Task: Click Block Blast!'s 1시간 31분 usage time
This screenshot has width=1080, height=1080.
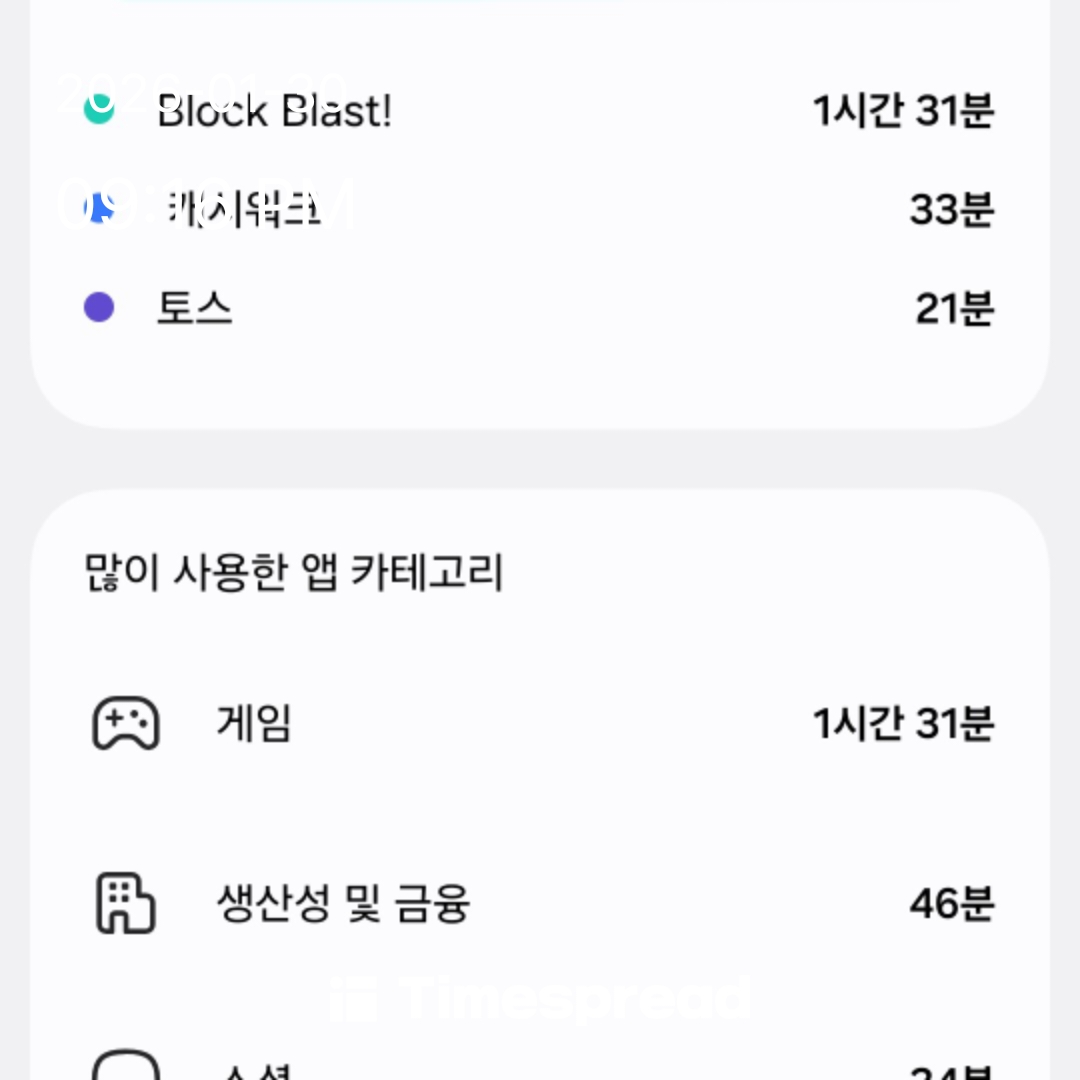Action: [x=903, y=111]
